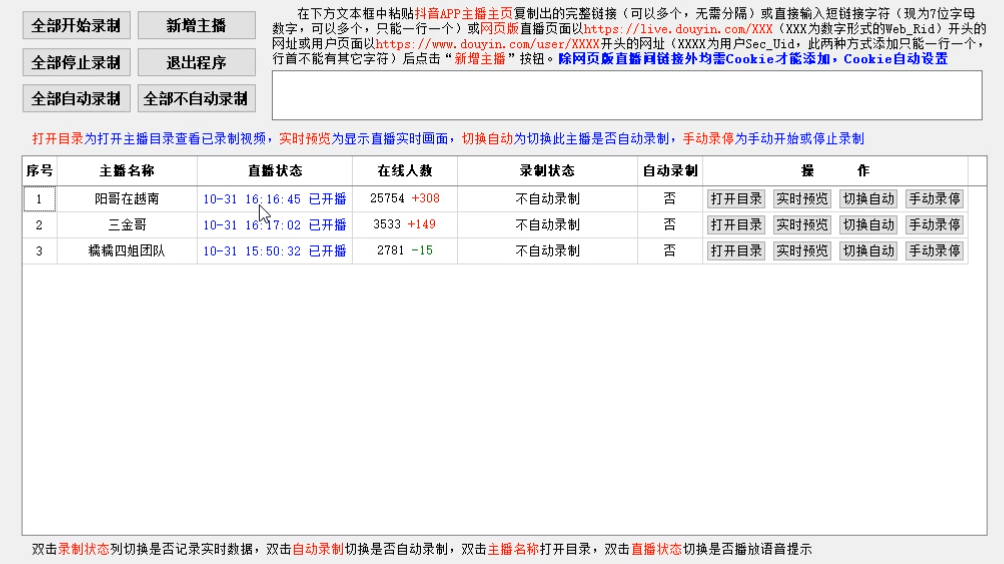Stop all recordings with 全部停止录制
This screenshot has height=564, width=1004.
click(76, 63)
